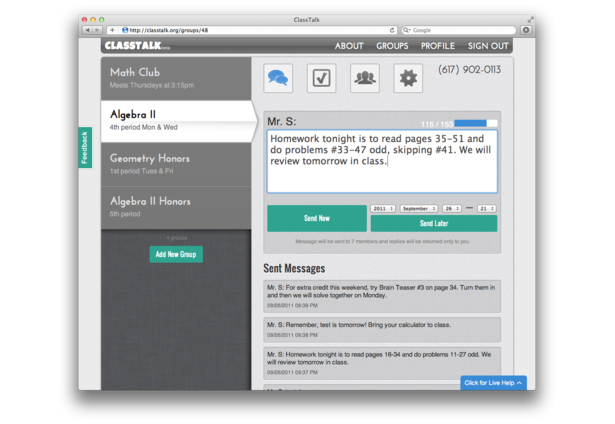
Task: Open the September month dropdown
Action: point(419,209)
